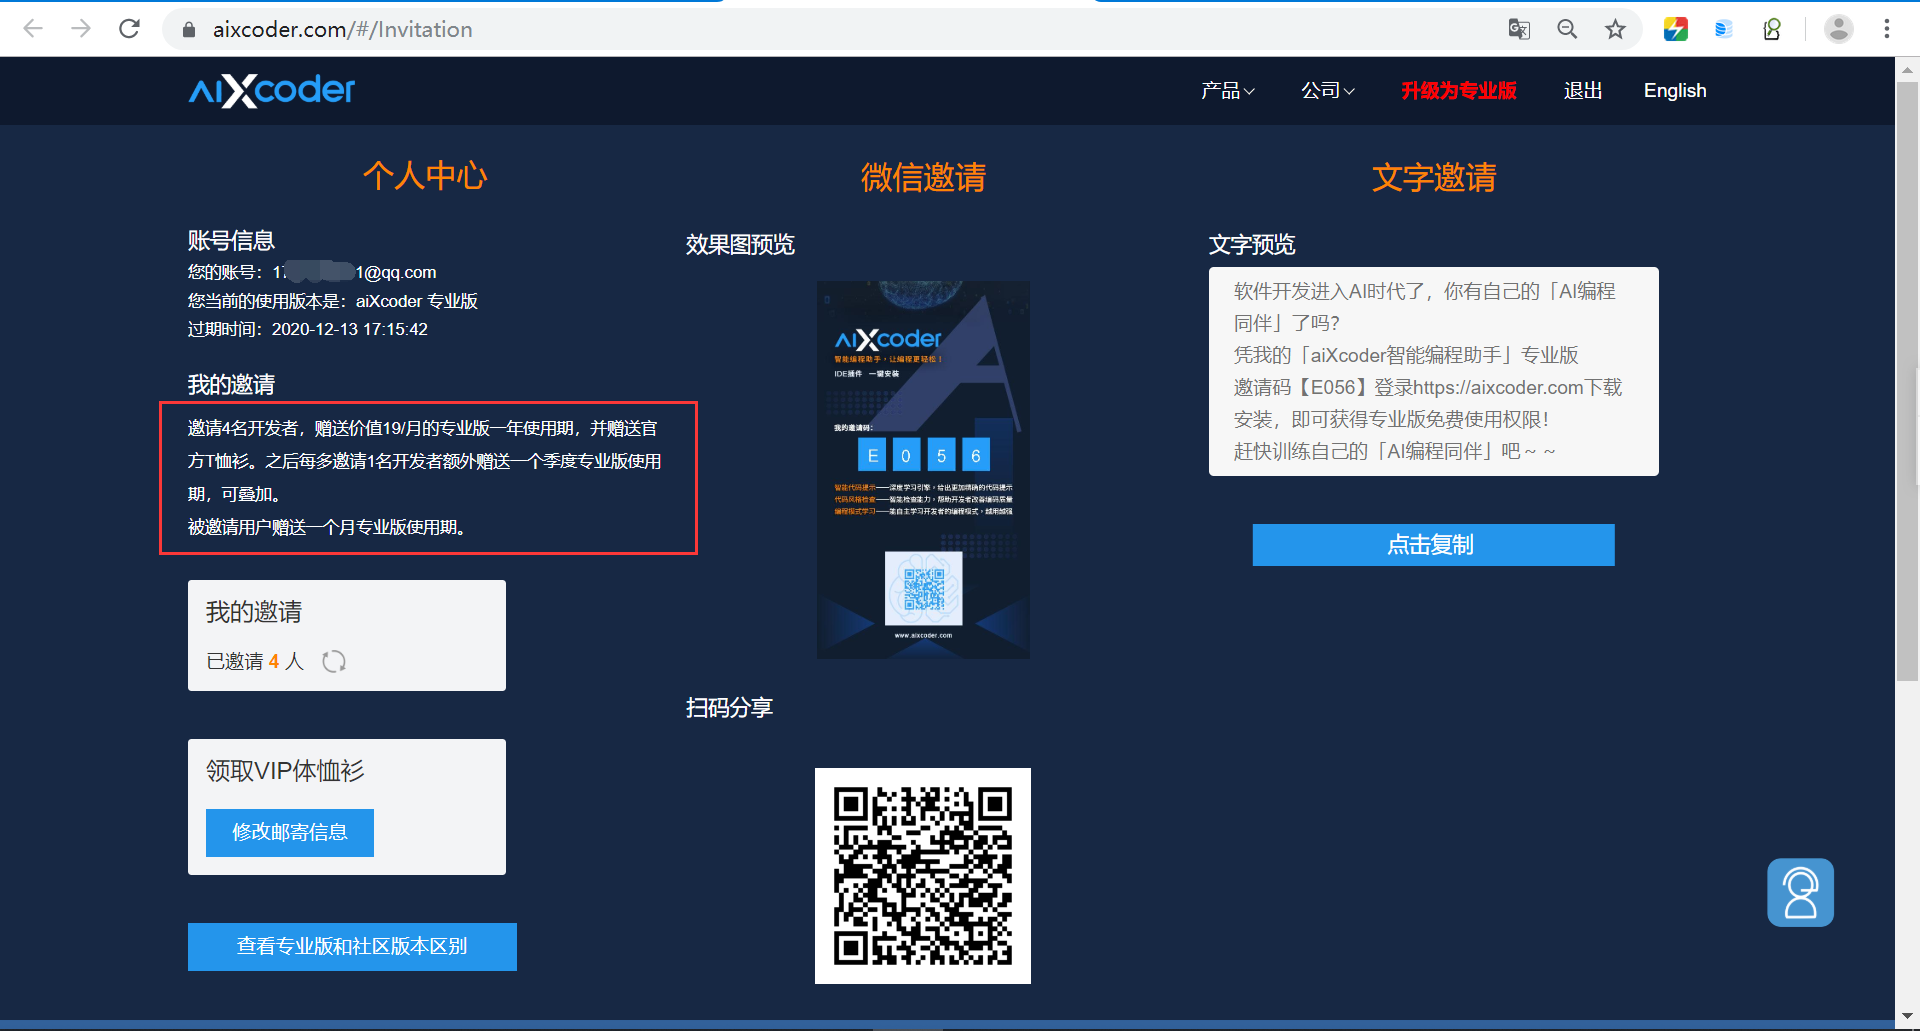Click the 修改邮寄信息 button
Viewport: 1920px width, 1031px height.
[x=289, y=832]
